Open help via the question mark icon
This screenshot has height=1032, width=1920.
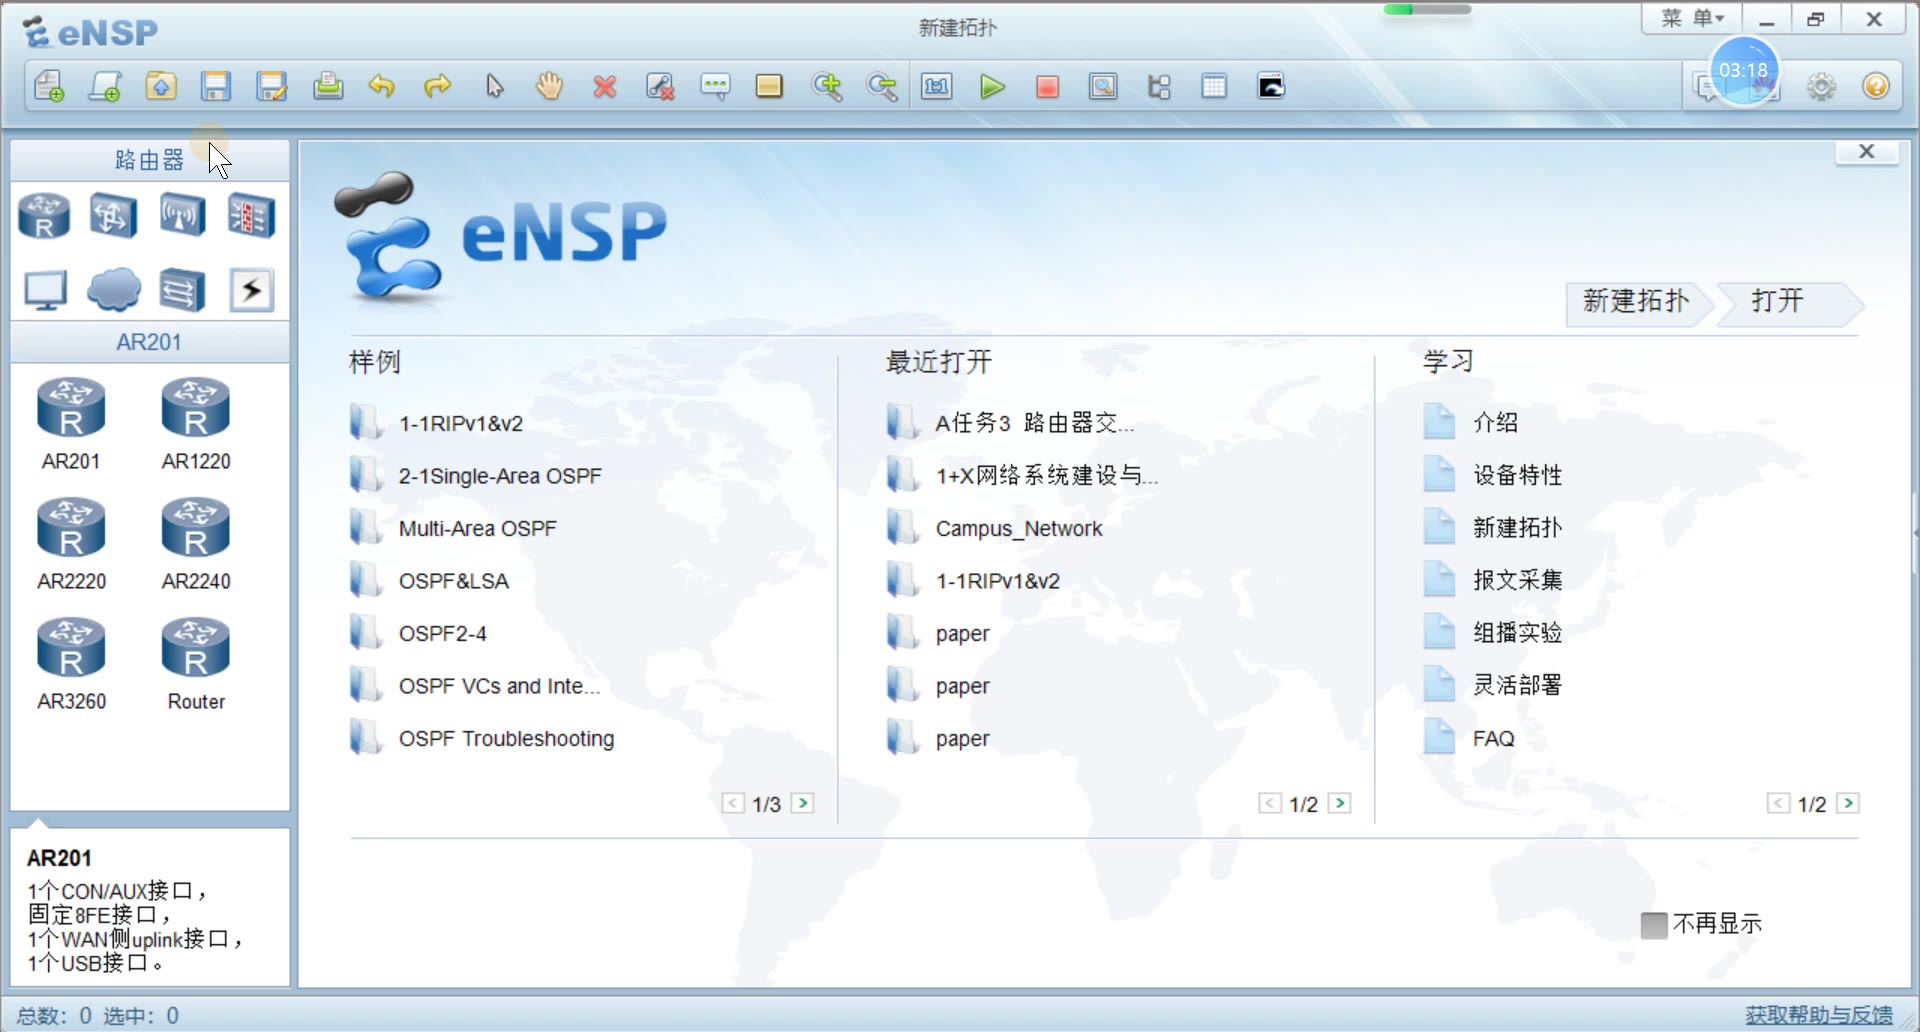click(x=1876, y=87)
